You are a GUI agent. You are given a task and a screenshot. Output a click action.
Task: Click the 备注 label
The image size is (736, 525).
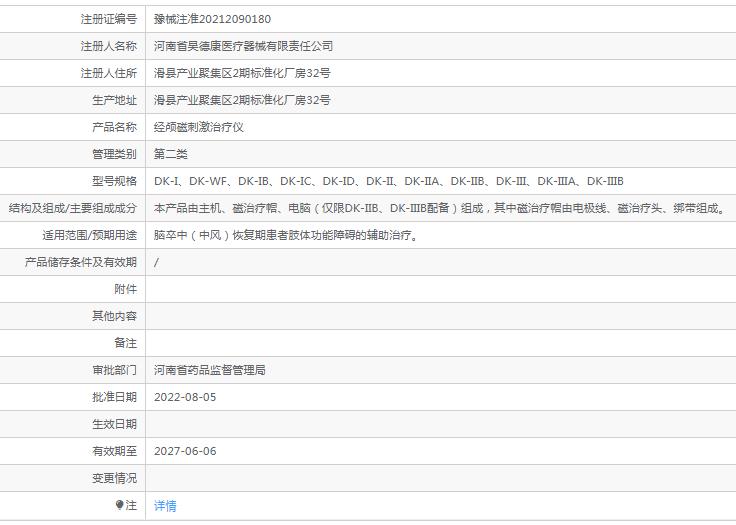point(125,343)
